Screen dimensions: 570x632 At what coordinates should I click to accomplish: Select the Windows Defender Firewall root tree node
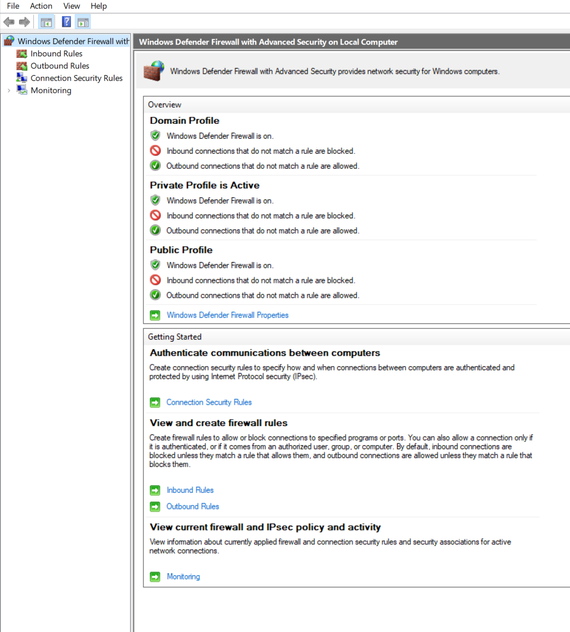(x=73, y=41)
